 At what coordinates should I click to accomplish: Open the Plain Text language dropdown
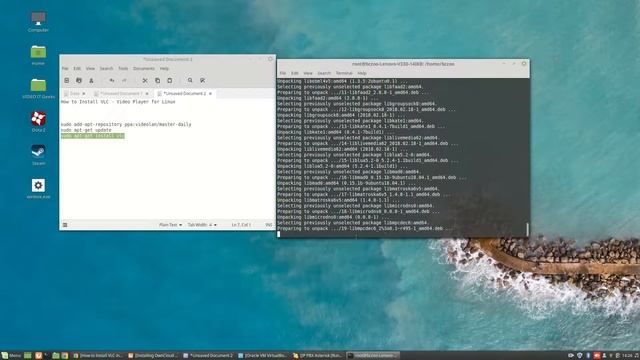tap(170, 225)
